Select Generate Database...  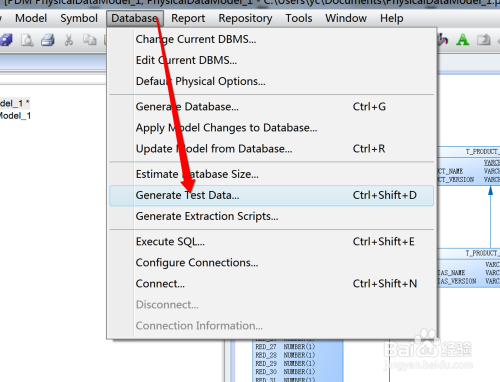tap(271, 107)
